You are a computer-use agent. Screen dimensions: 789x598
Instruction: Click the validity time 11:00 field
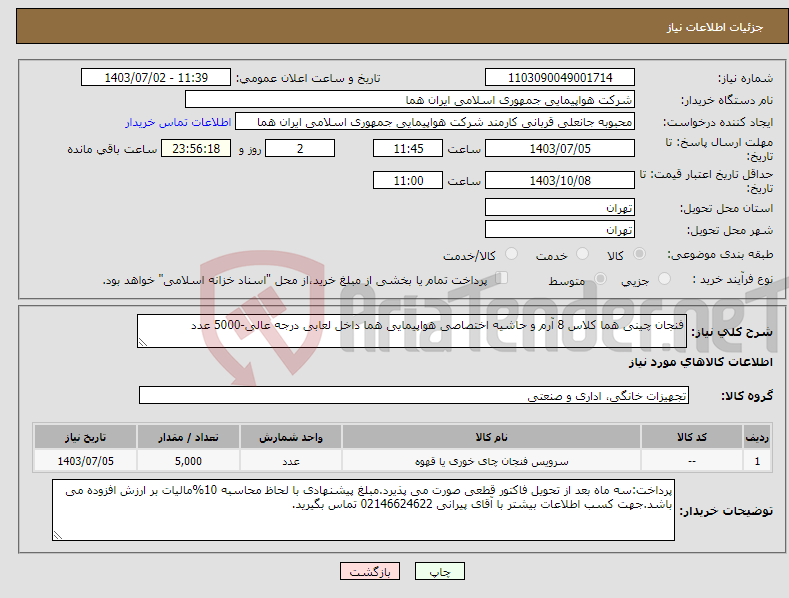point(408,180)
